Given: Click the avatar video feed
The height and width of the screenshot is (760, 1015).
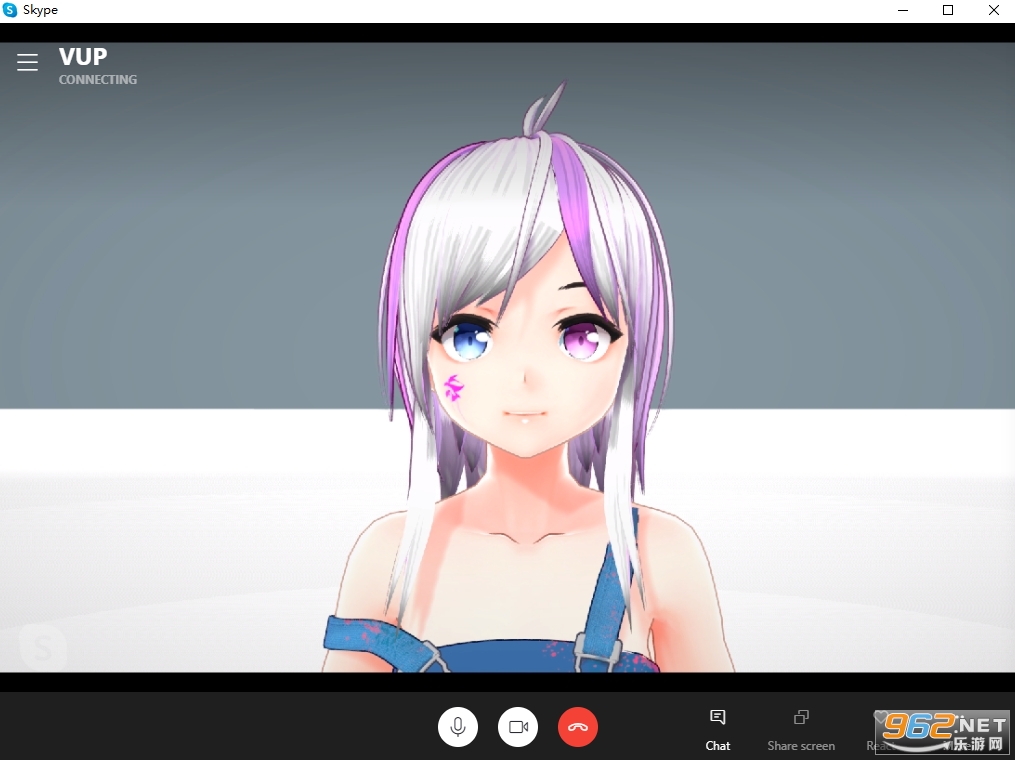Looking at the screenshot, I should [x=508, y=357].
